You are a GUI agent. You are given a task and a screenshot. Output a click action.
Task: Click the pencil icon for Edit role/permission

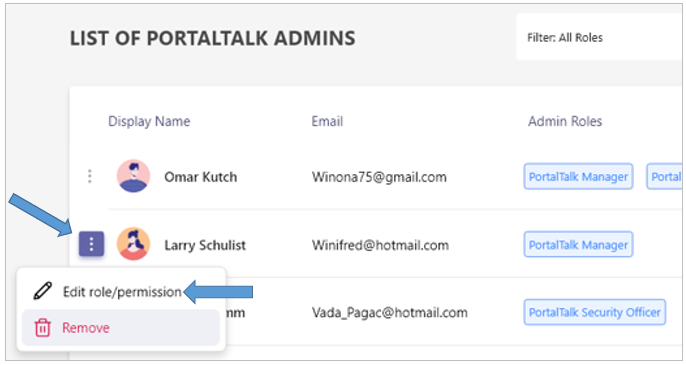click(x=43, y=291)
